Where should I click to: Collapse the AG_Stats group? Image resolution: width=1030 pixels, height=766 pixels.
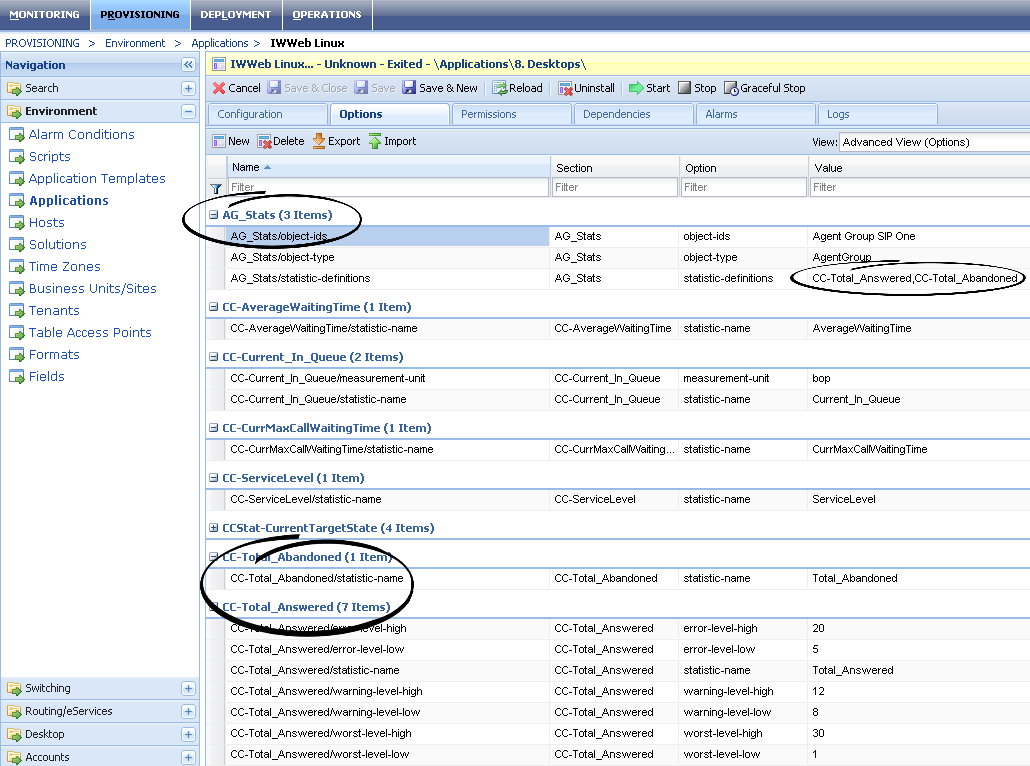(213, 215)
